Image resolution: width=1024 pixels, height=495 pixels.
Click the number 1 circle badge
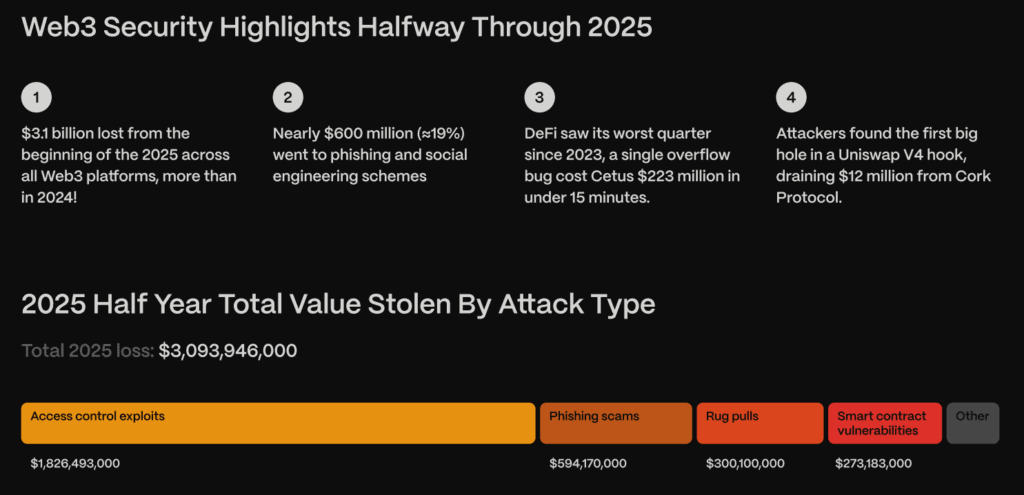pos(36,97)
